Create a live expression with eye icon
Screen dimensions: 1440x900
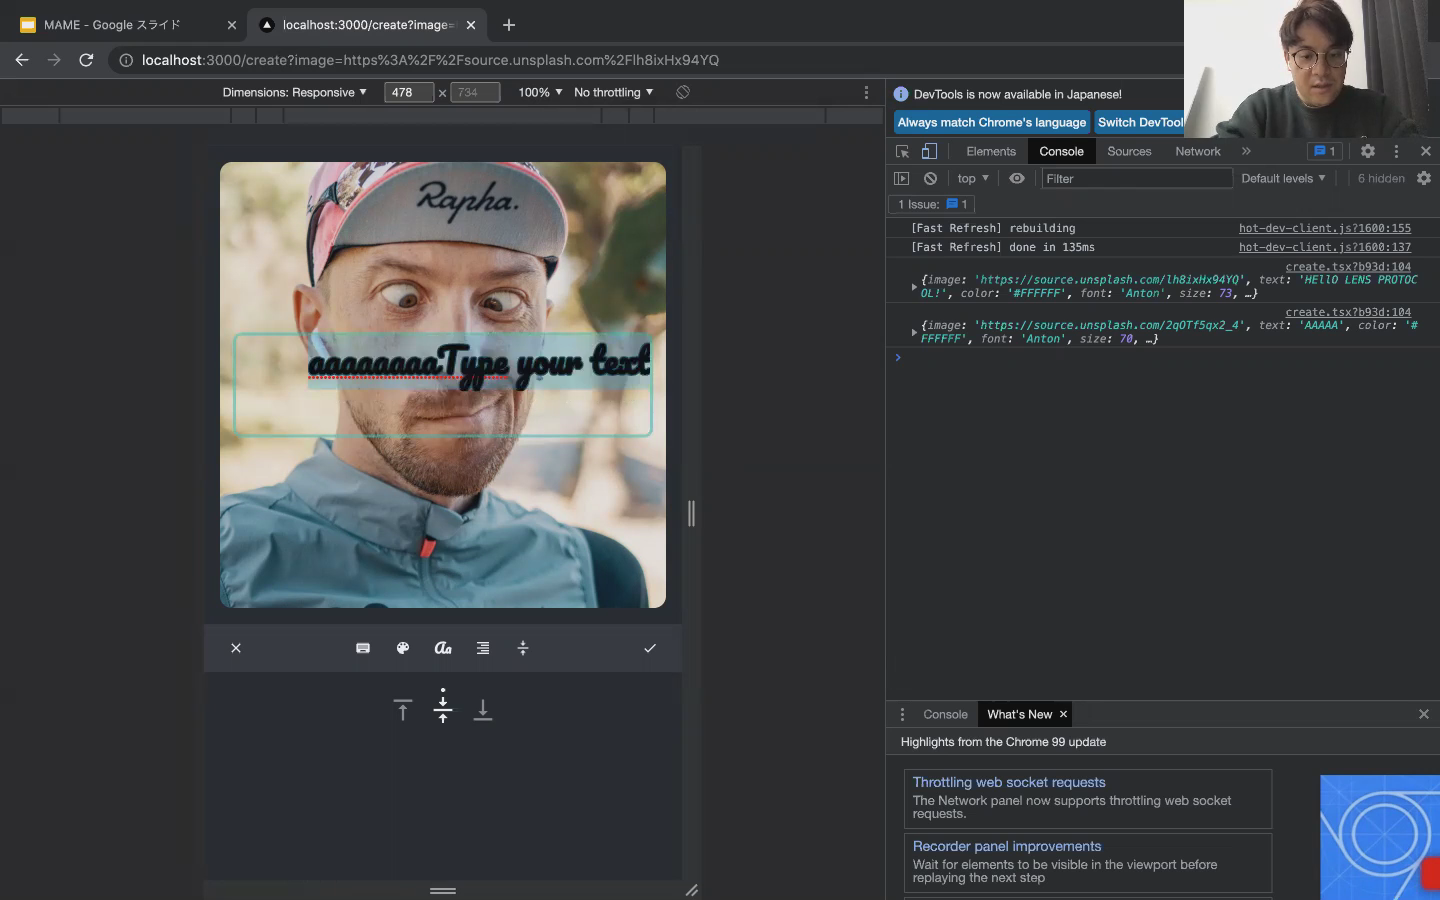(x=1017, y=178)
